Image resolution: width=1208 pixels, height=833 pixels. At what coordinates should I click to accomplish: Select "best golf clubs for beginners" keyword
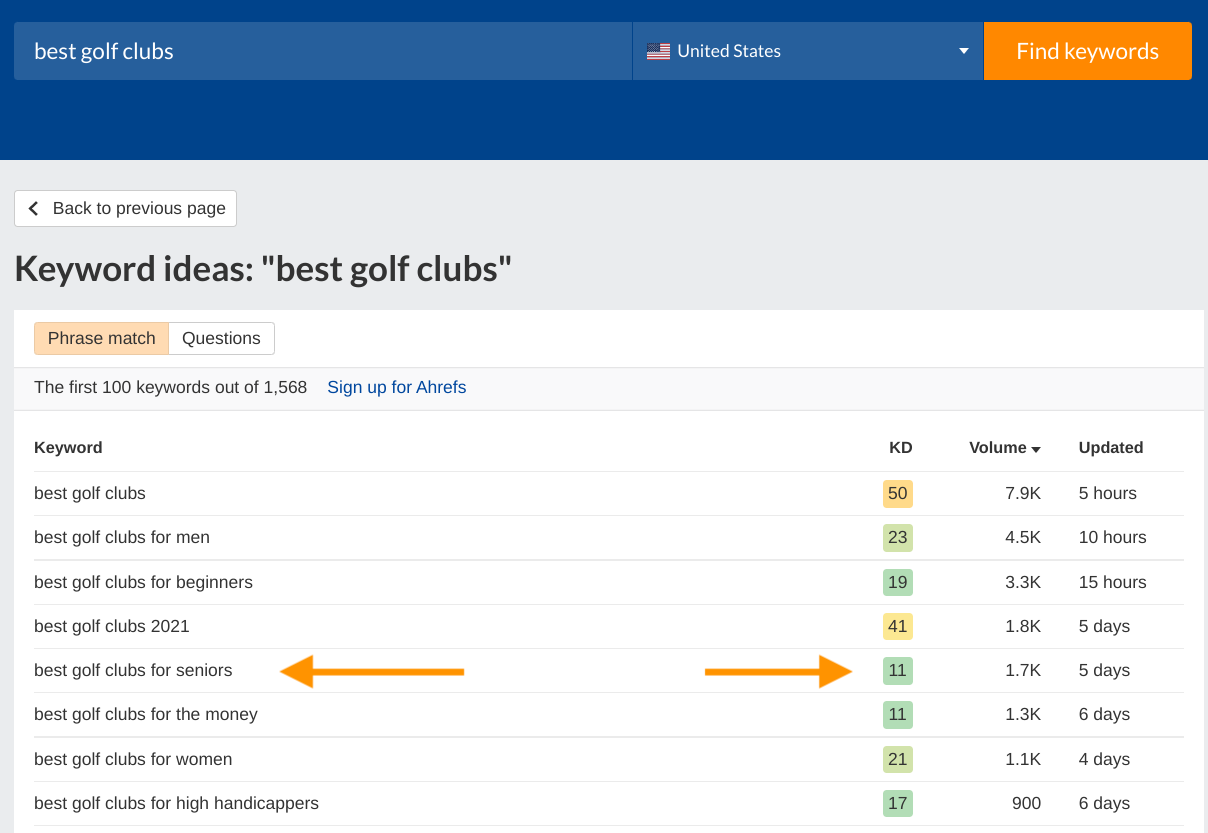click(x=143, y=582)
